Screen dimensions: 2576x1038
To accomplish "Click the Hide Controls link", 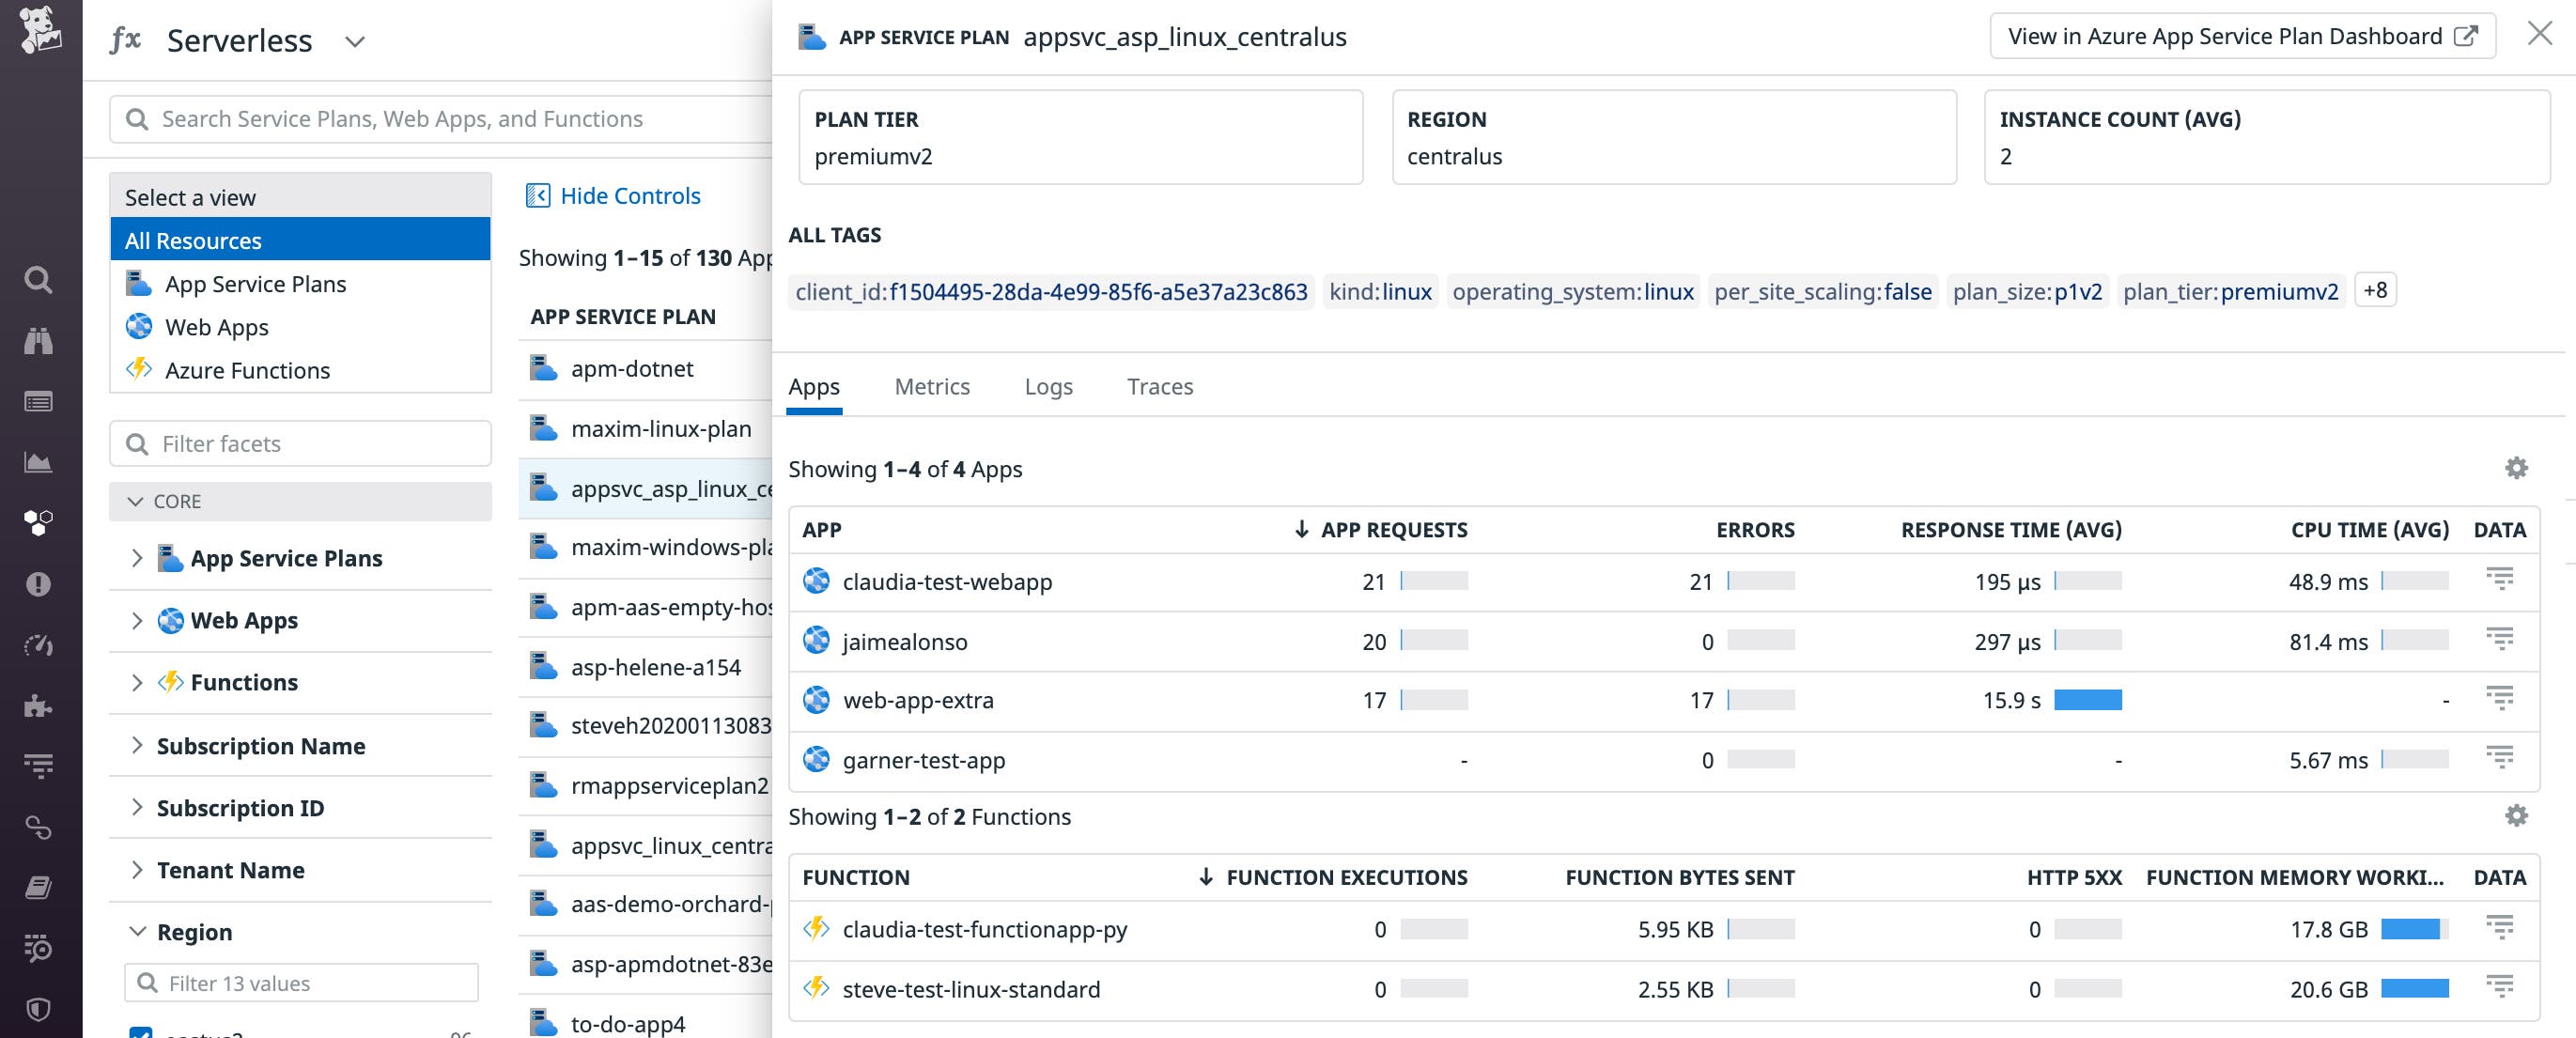I will pos(630,195).
